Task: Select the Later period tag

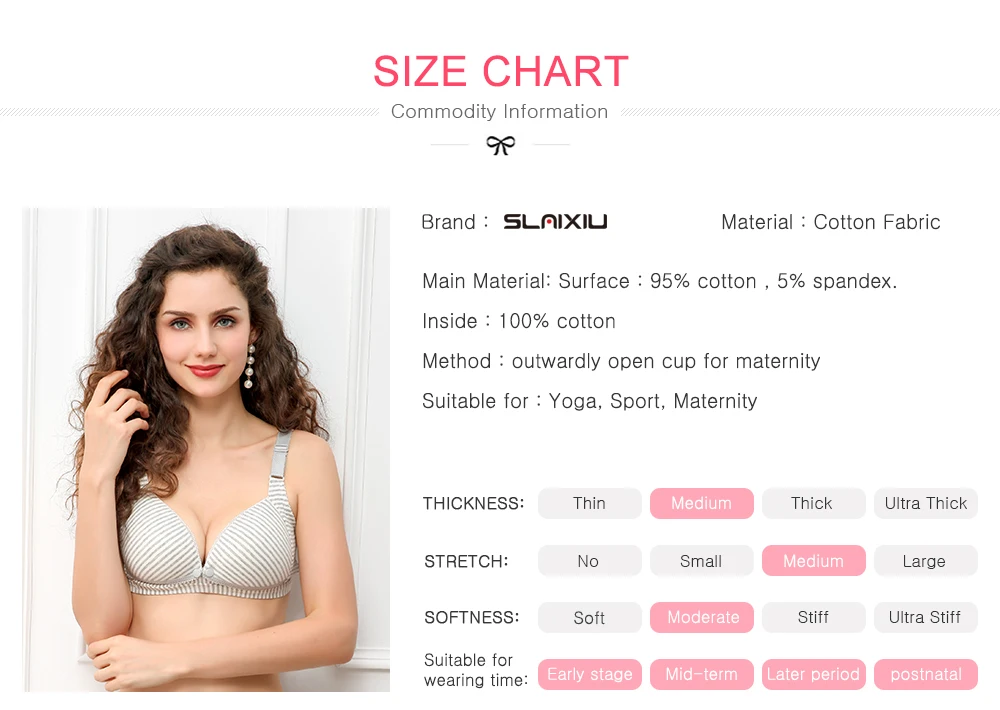Action: 813,674
